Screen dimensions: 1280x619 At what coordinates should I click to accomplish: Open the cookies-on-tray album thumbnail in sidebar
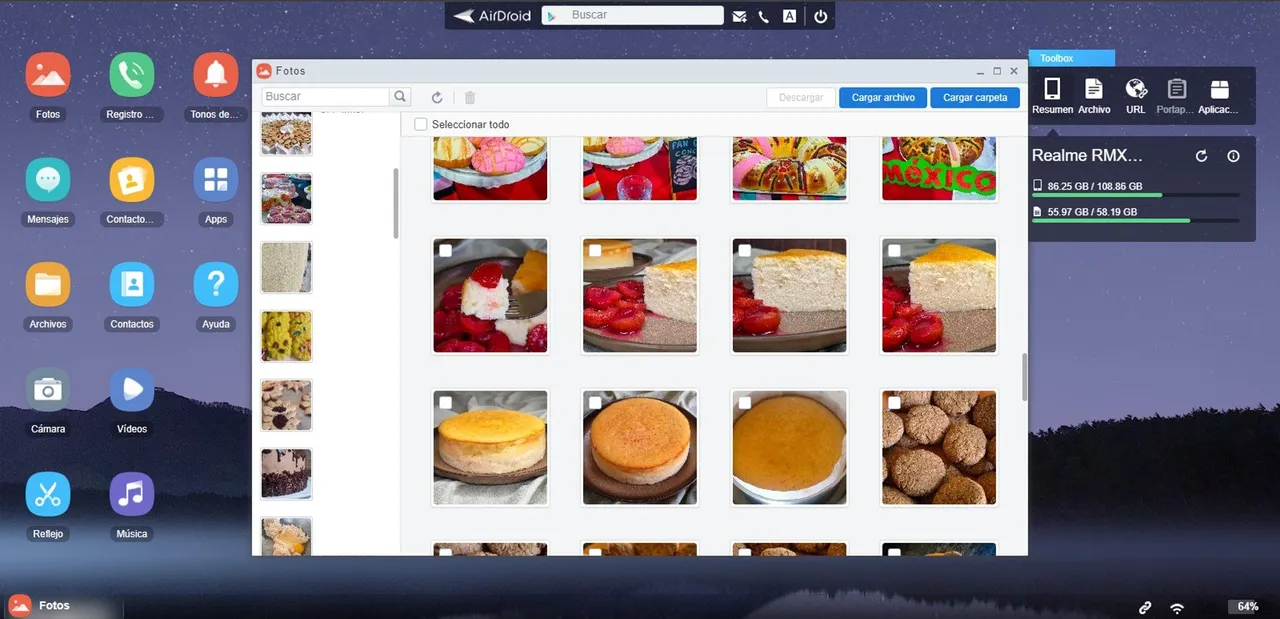[x=286, y=404]
